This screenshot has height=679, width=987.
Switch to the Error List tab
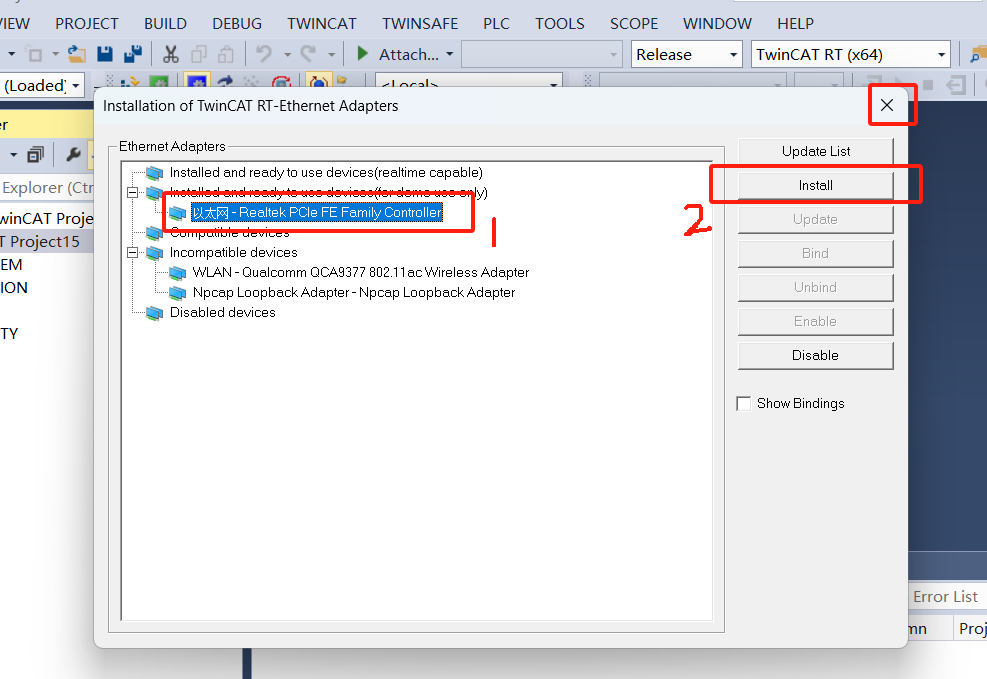pyautogui.click(x=945, y=597)
